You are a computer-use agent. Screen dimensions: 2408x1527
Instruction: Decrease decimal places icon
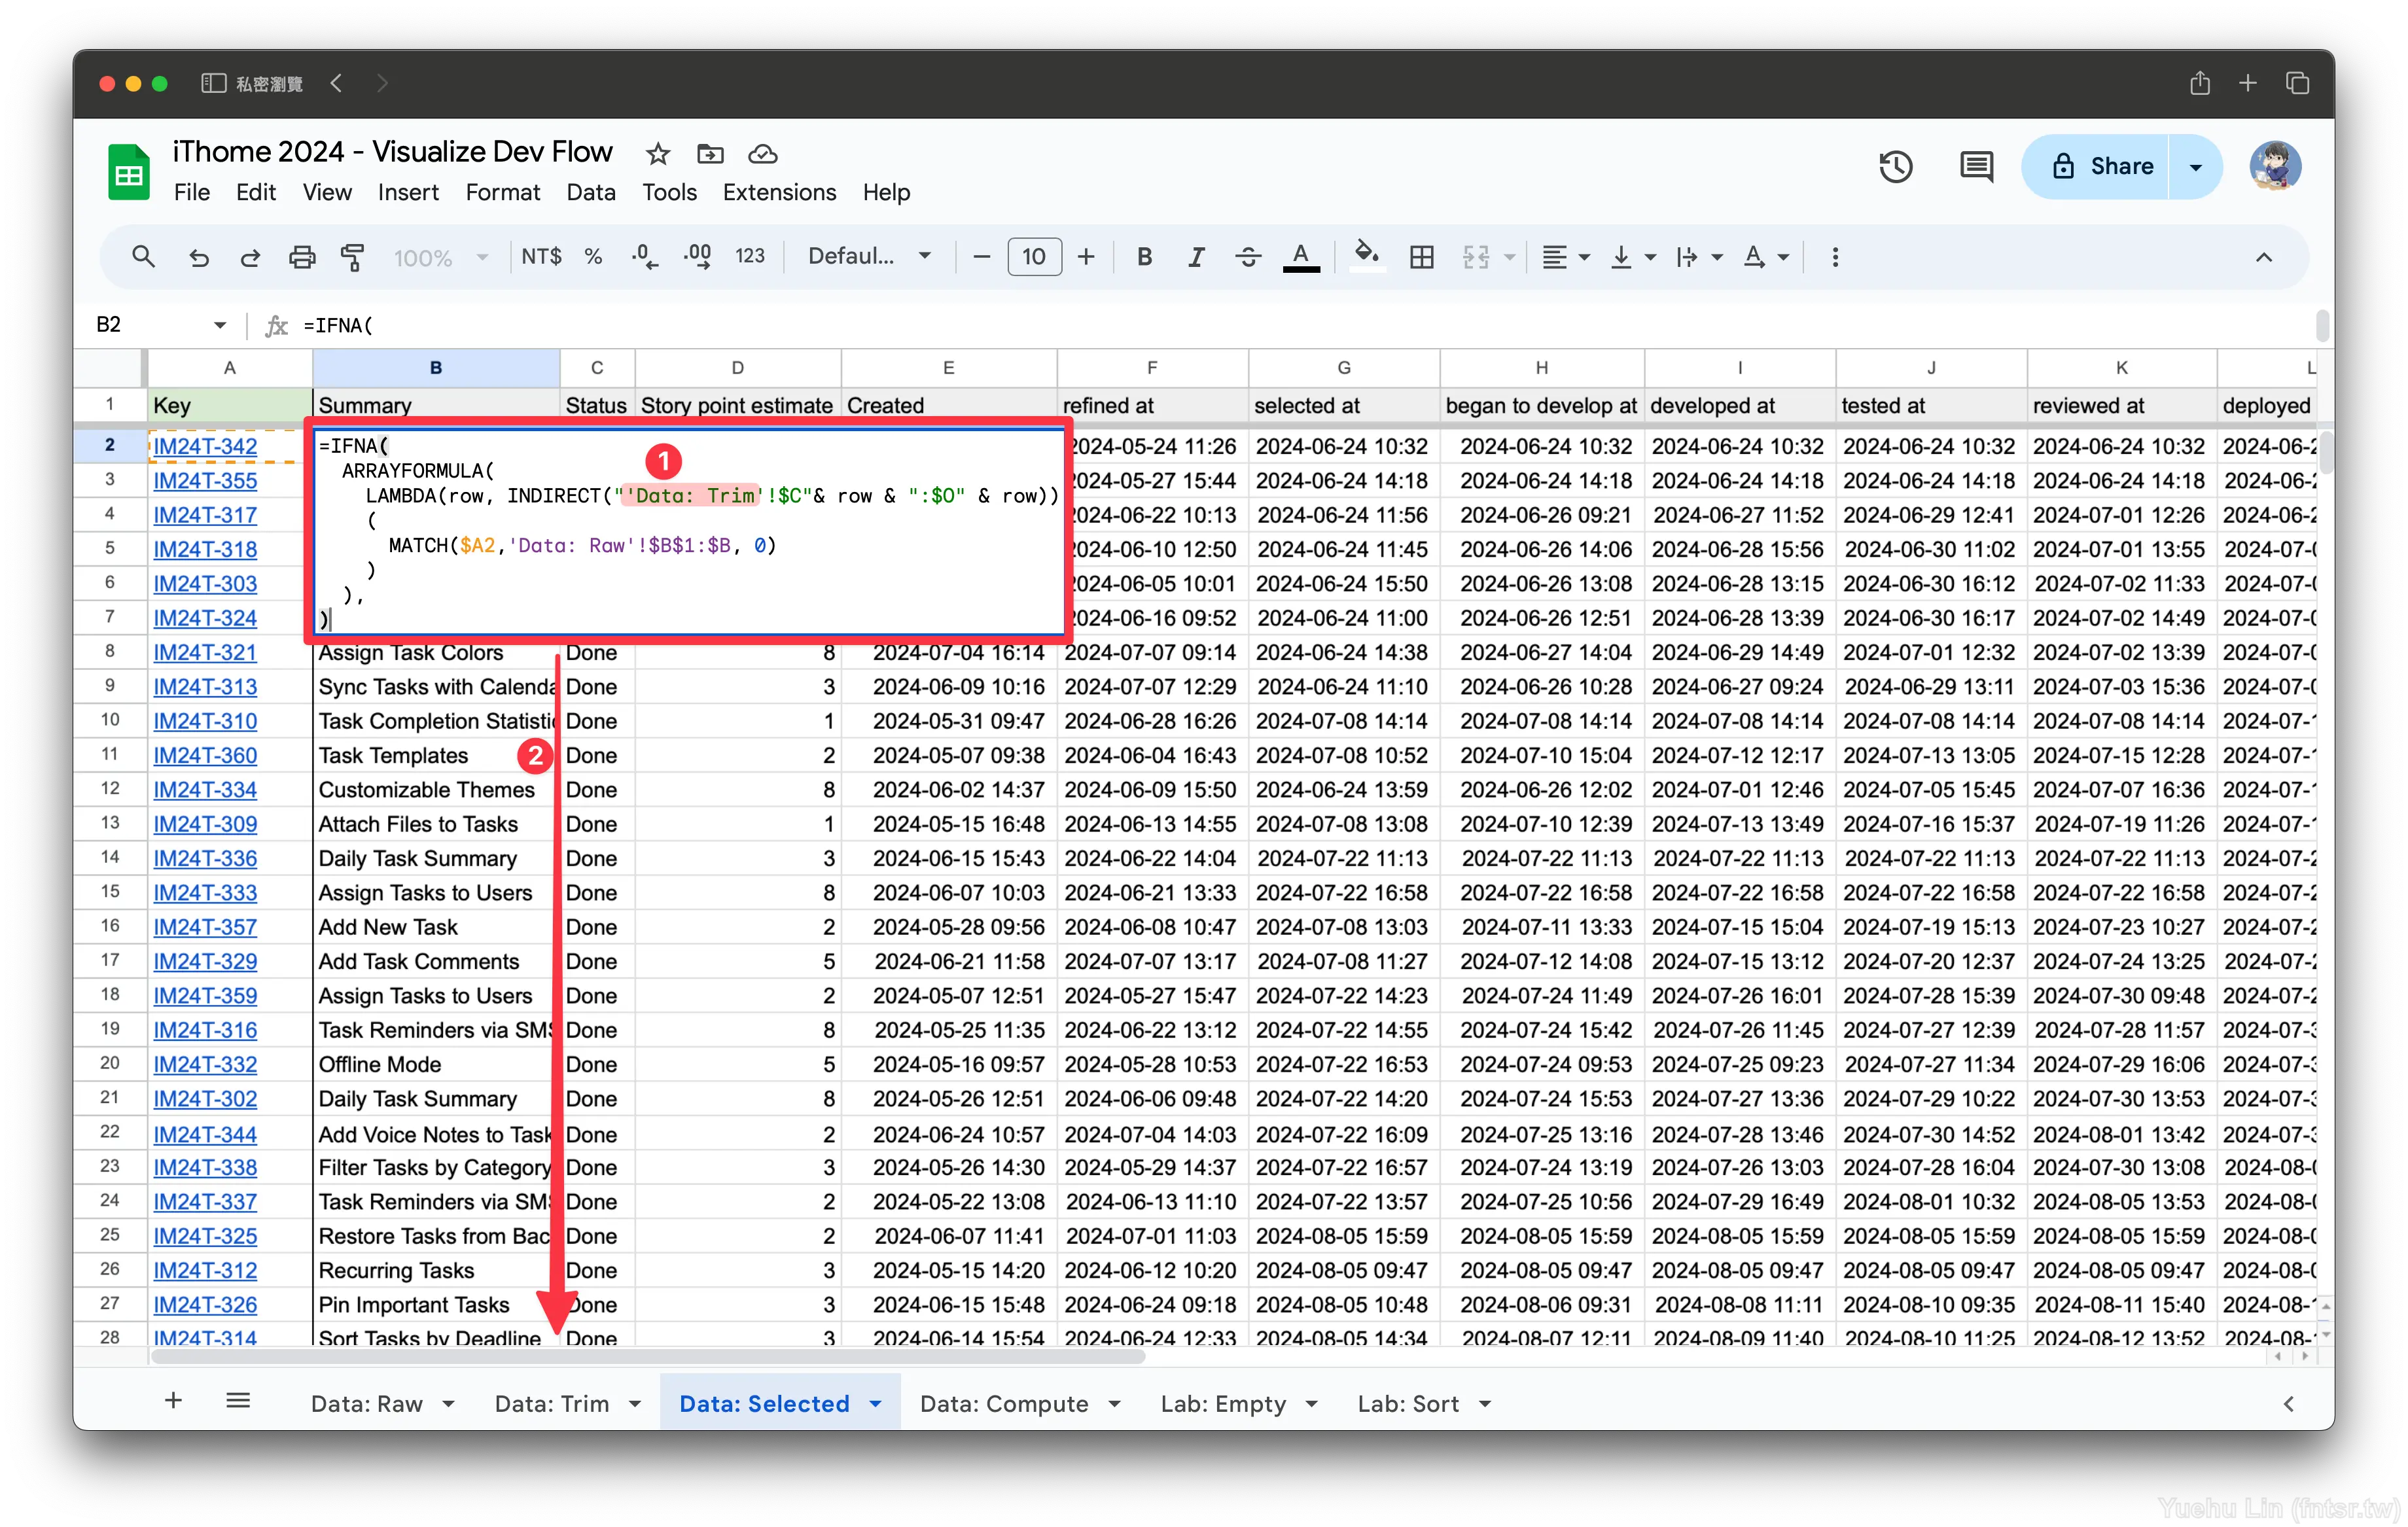click(x=644, y=257)
